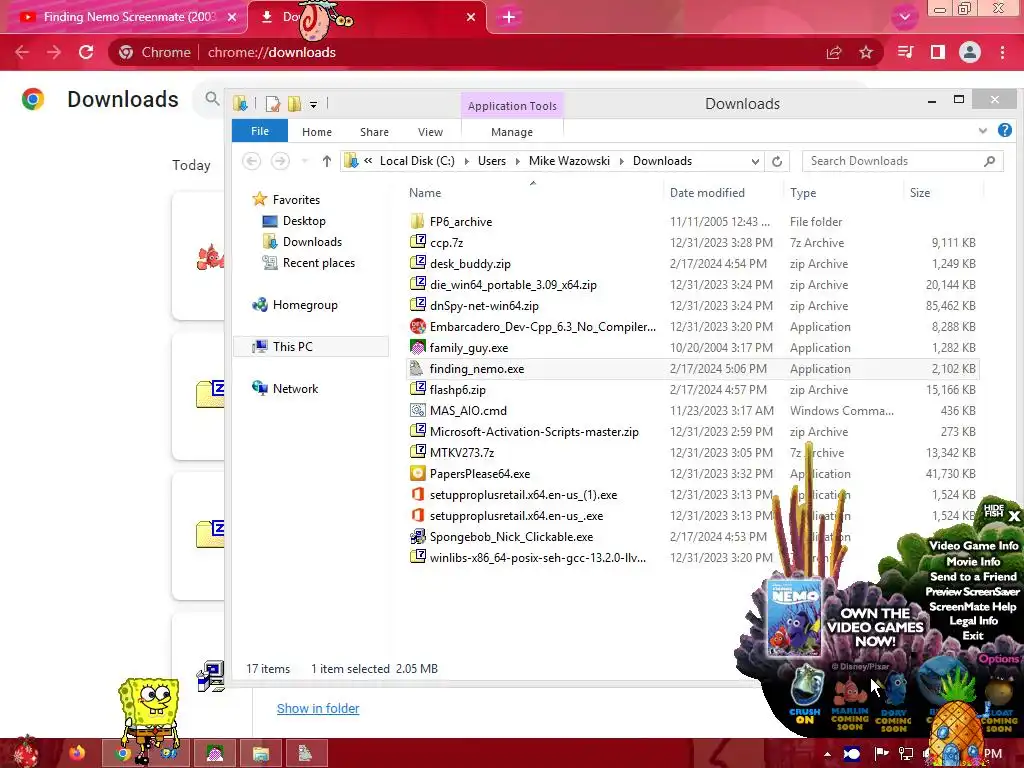
Task: Open File Explorer from the taskbar
Action: click(x=261, y=753)
